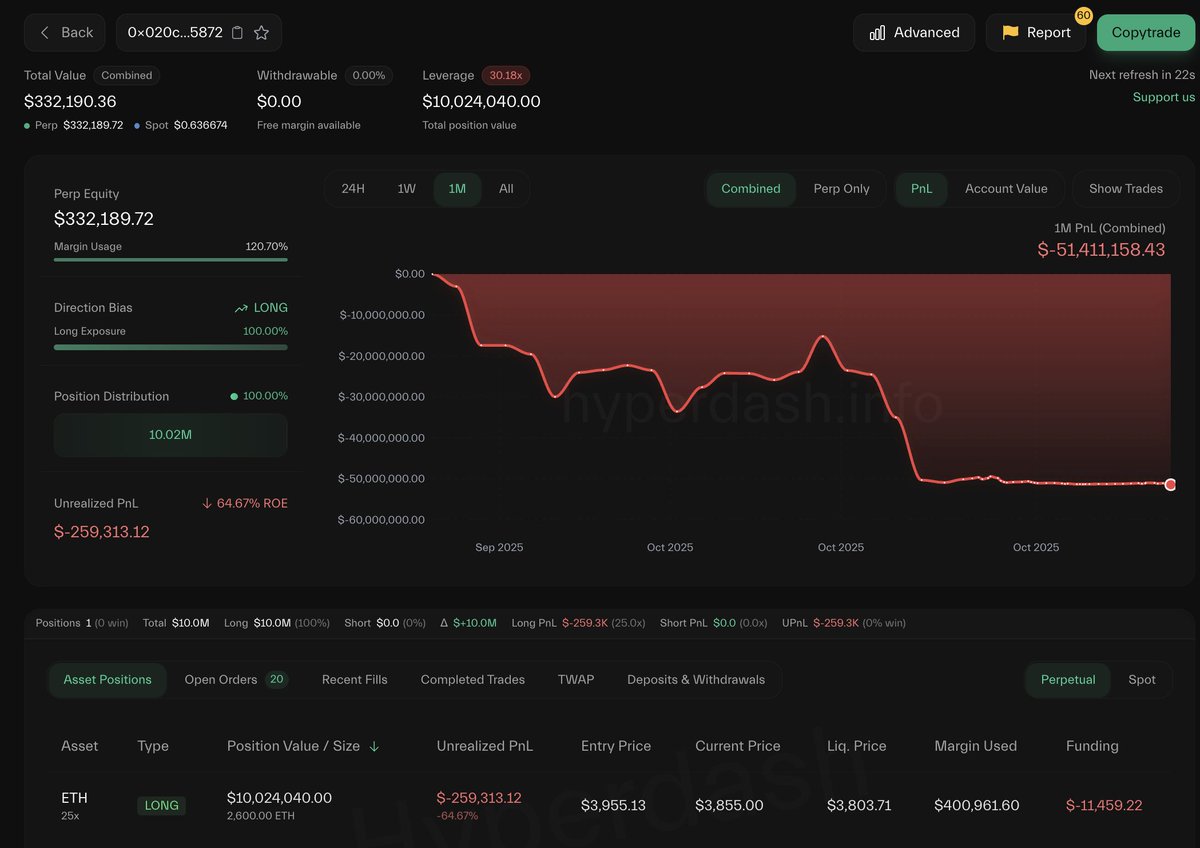1200x848 pixels.
Task: Click the Combined badge next to Total Value
Action: [127, 75]
